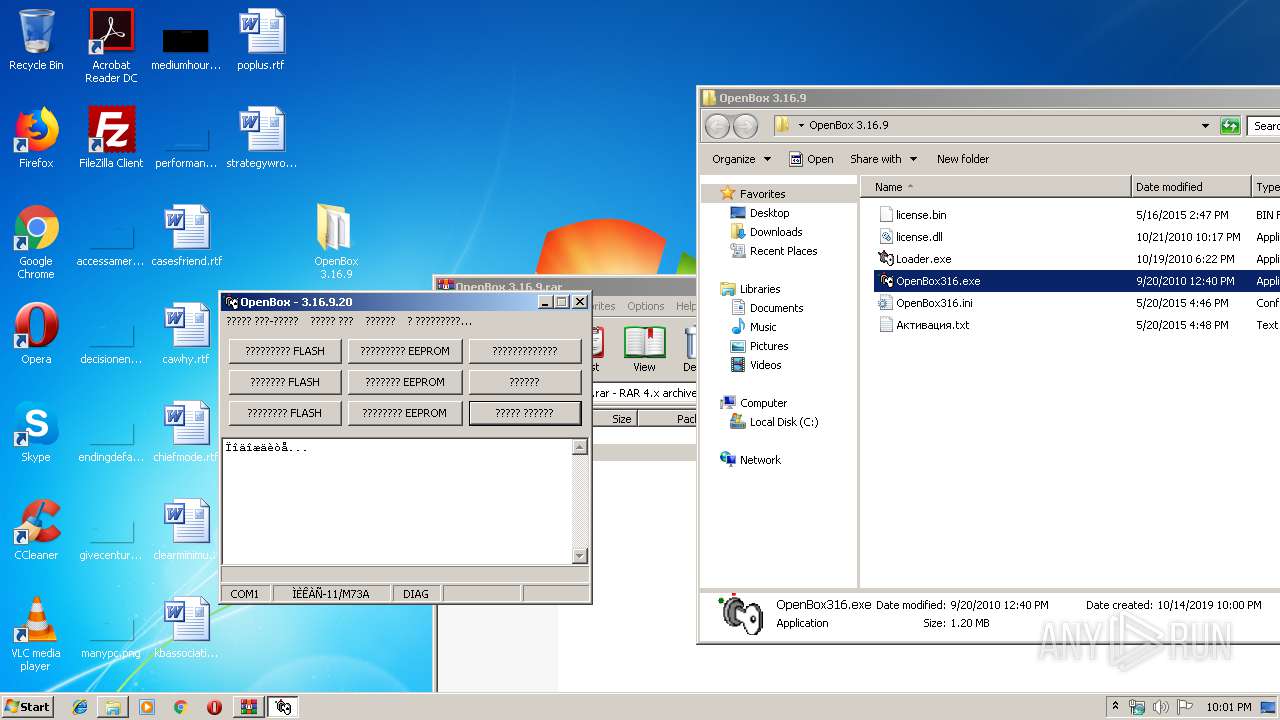This screenshot has height=720, width=1280.
Task: Show hidden system tray icons
Action: pyautogui.click(x=1115, y=707)
